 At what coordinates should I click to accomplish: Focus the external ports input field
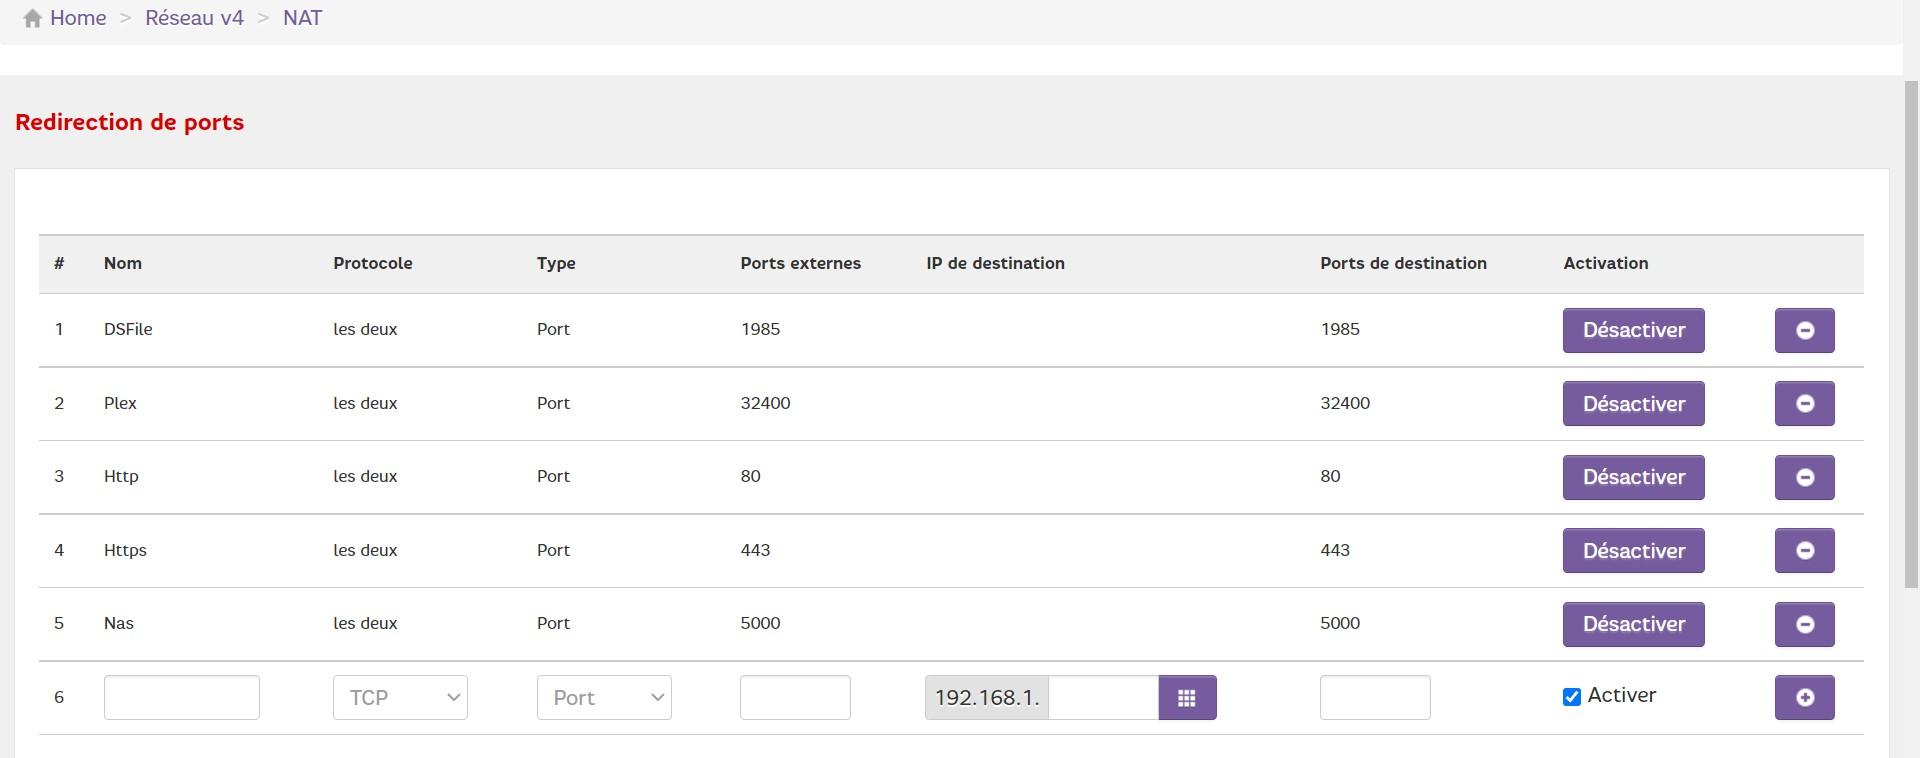pyautogui.click(x=795, y=697)
